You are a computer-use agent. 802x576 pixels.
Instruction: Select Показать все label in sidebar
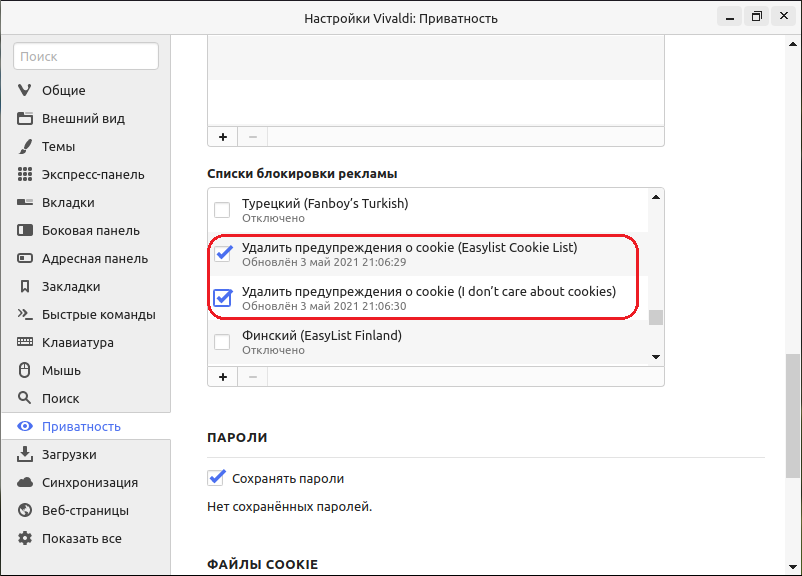tap(82, 539)
